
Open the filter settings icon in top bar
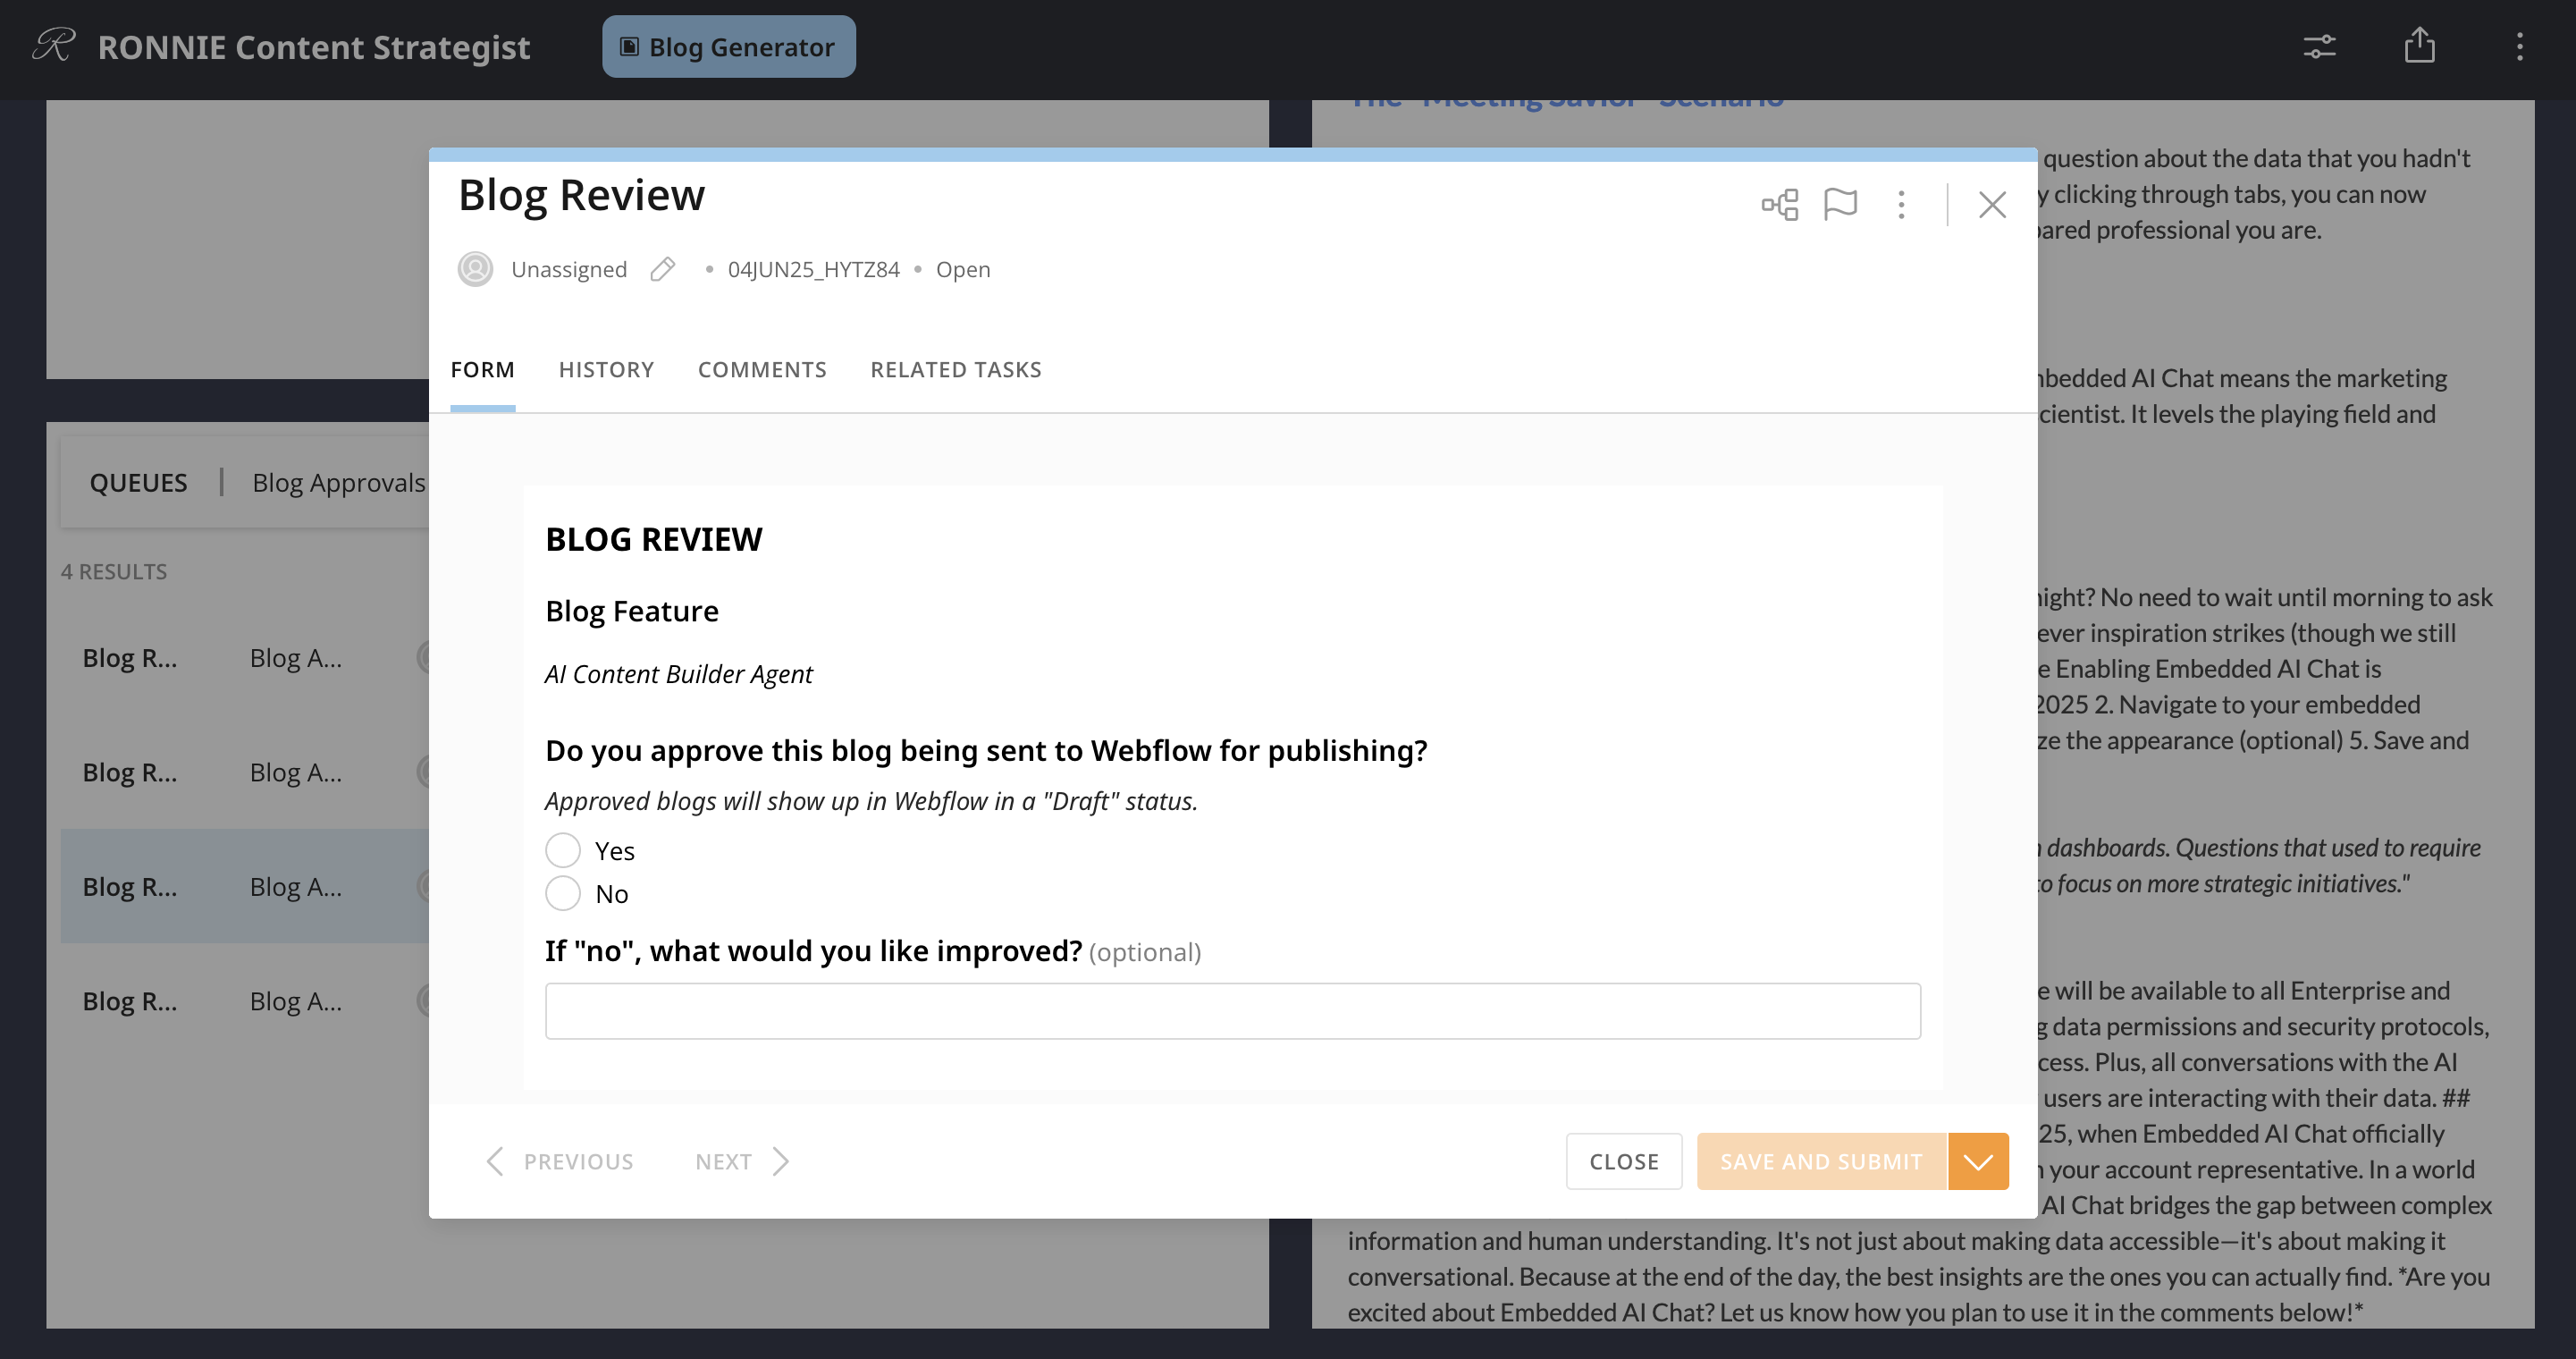[x=2319, y=46]
